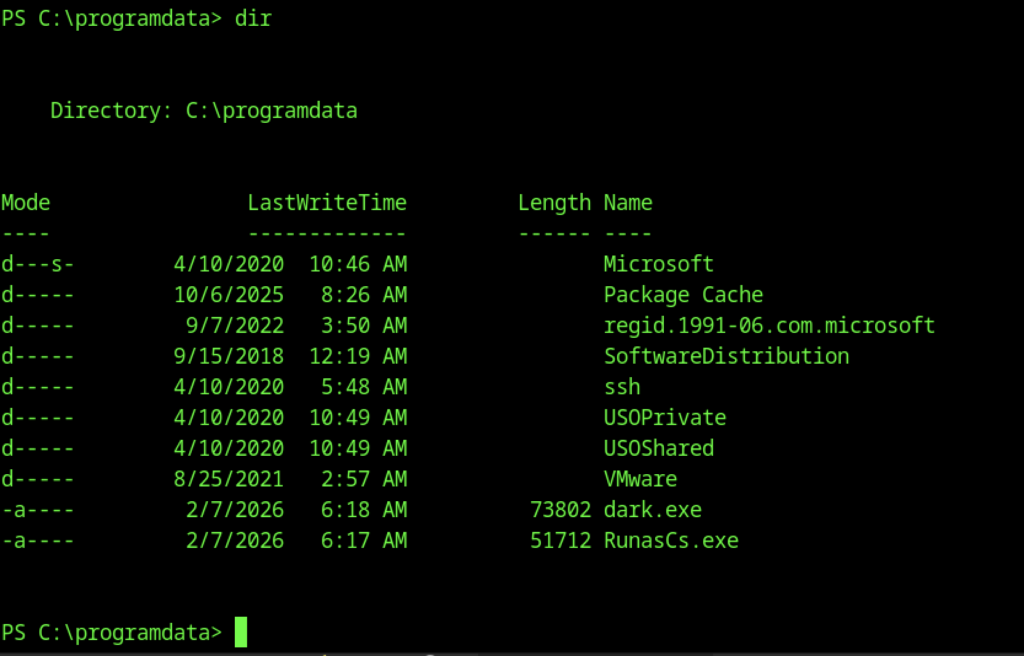Click the Name column header
The height and width of the screenshot is (656, 1024).
click(628, 203)
